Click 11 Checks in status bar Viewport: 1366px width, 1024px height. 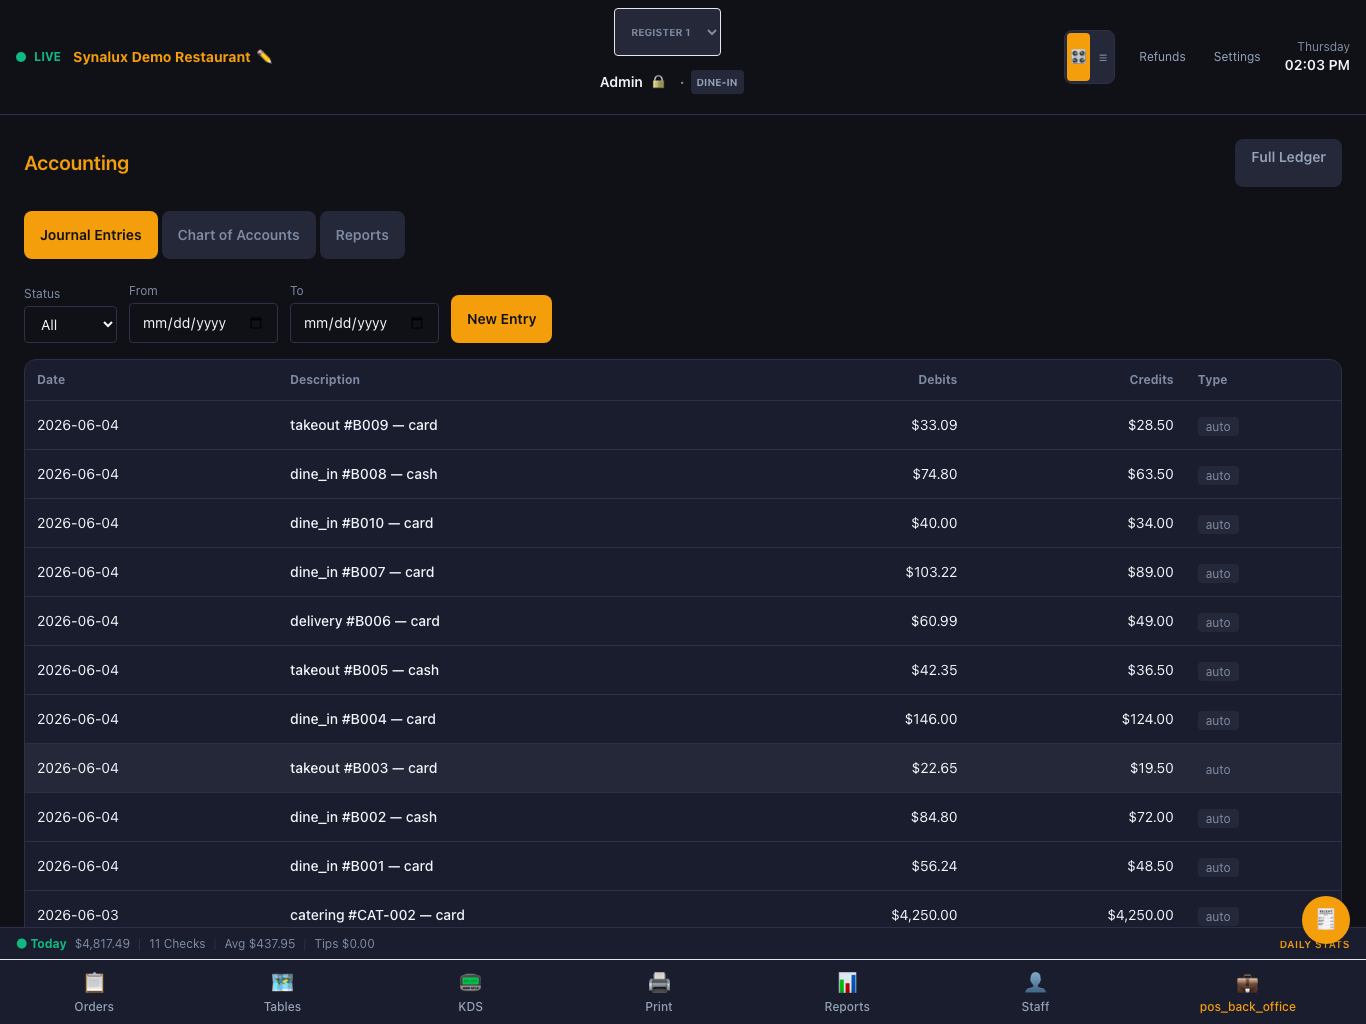pos(177,944)
